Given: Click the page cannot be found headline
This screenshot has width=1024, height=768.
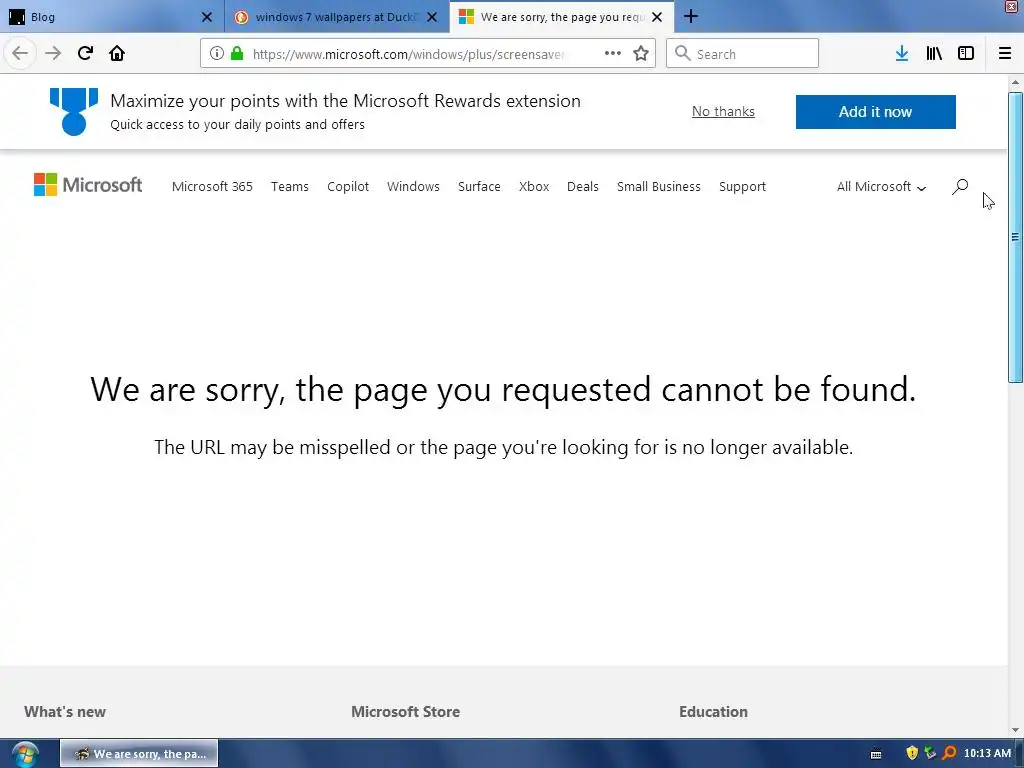Looking at the screenshot, I should [503, 390].
